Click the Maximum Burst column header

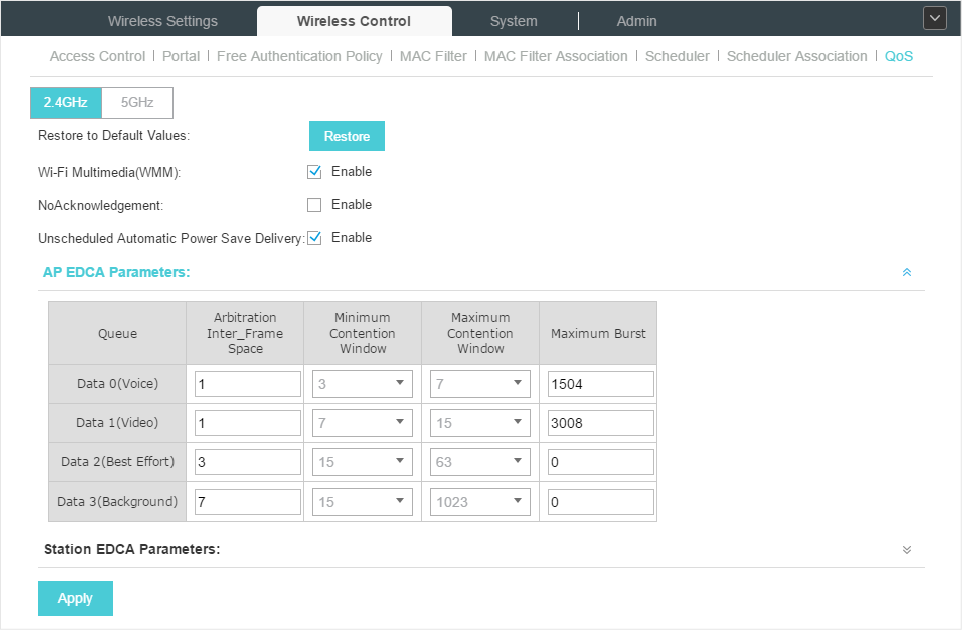coord(598,334)
